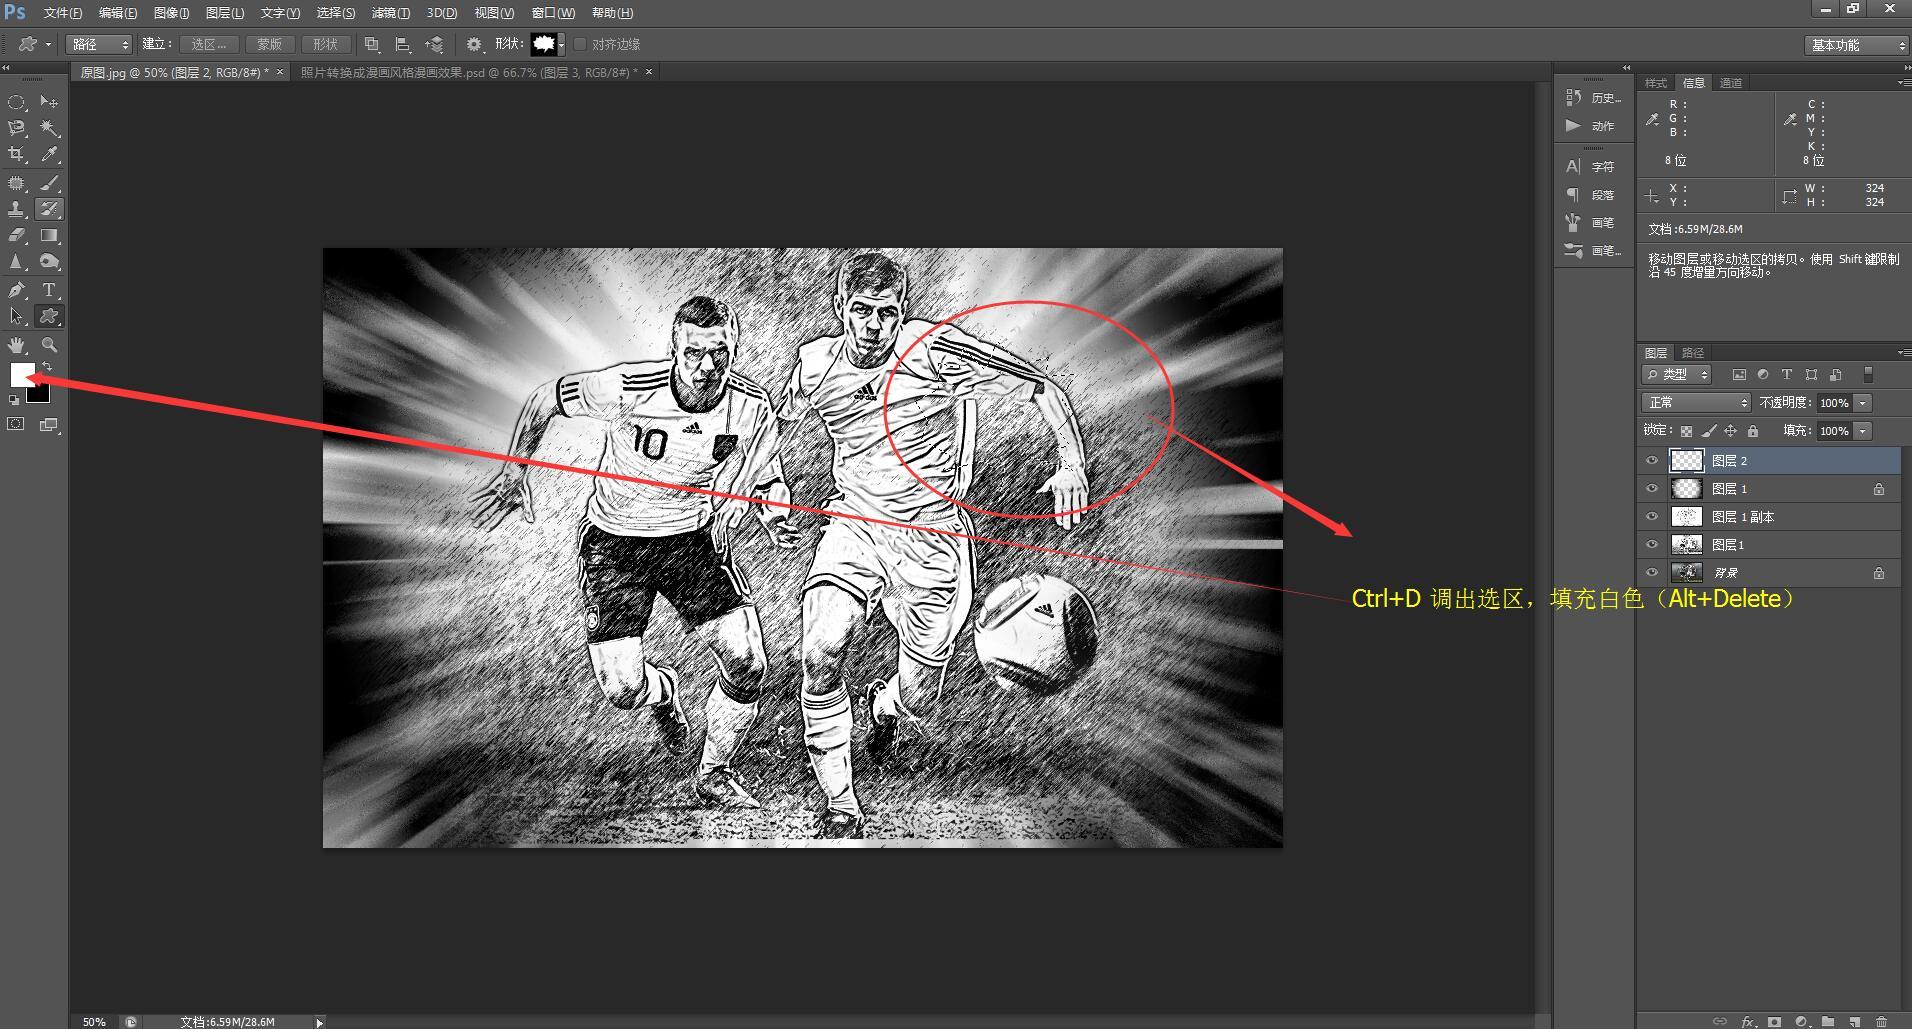Switch to the 照片转换成漫画风格 psd document tab
1912x1029 pixels.
tap(468, 72)
